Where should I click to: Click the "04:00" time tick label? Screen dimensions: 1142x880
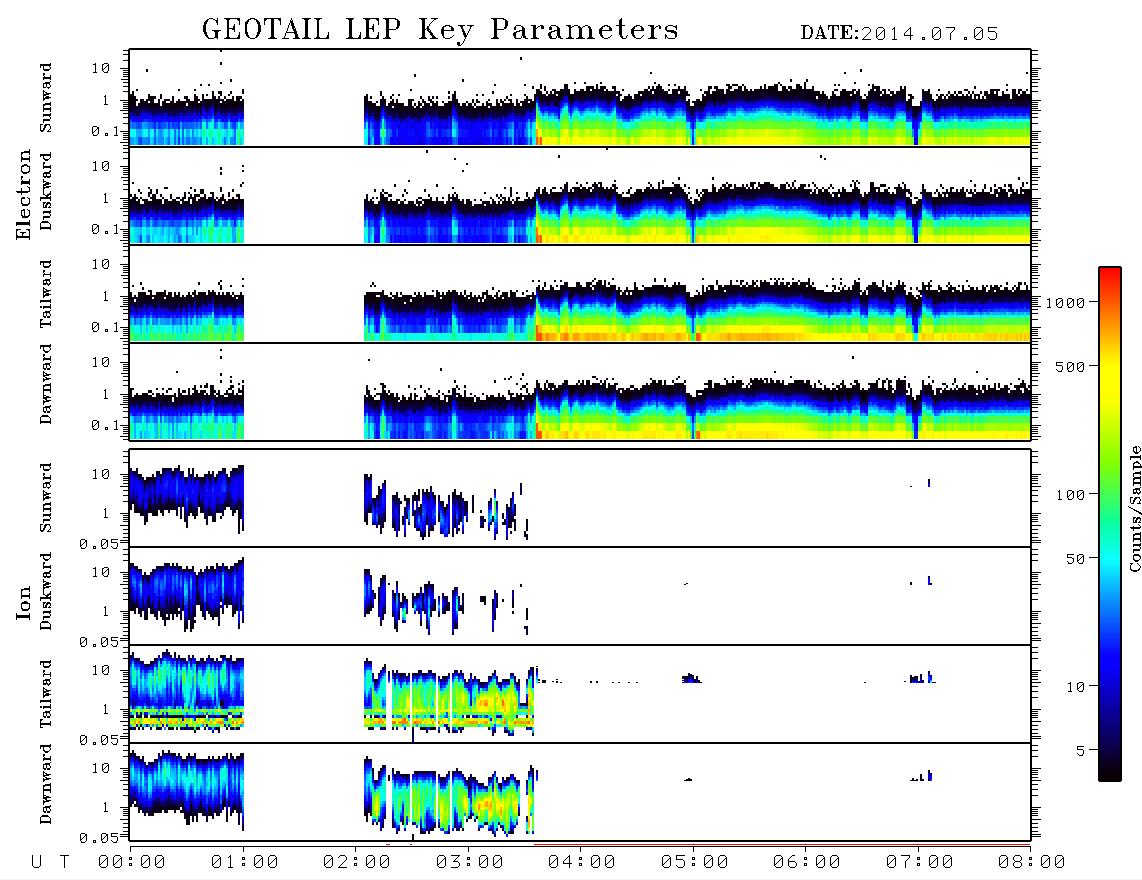[582, 862]
